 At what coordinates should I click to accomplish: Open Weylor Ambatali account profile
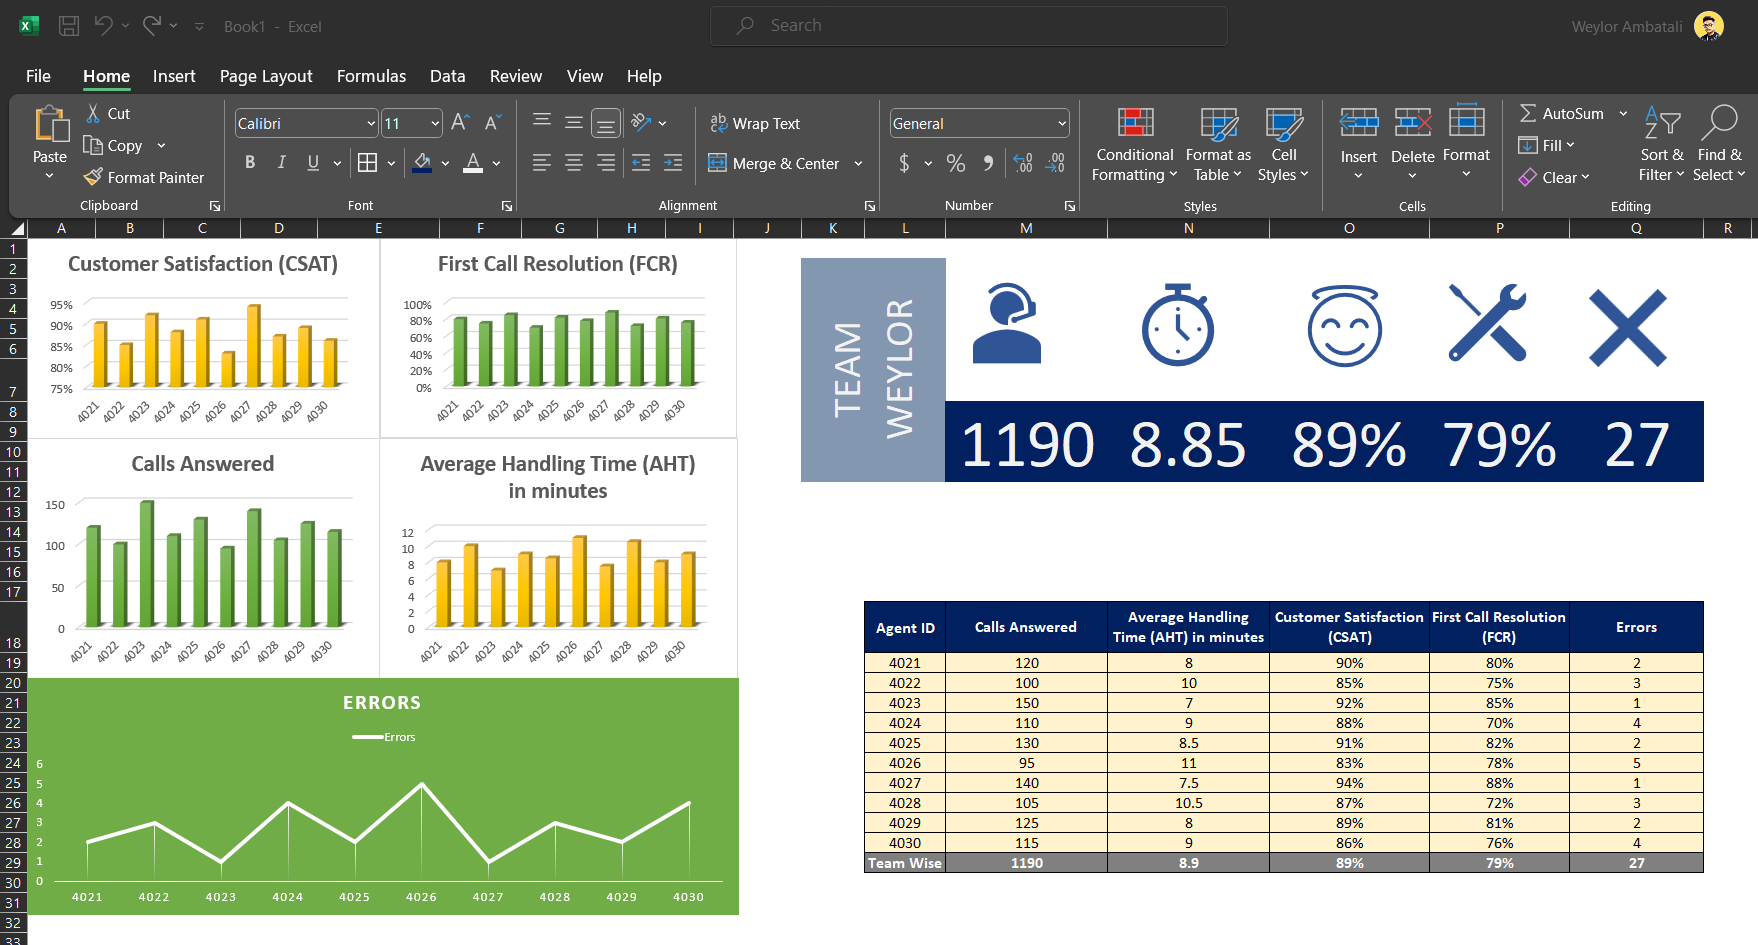click(x=1647, y=26)
